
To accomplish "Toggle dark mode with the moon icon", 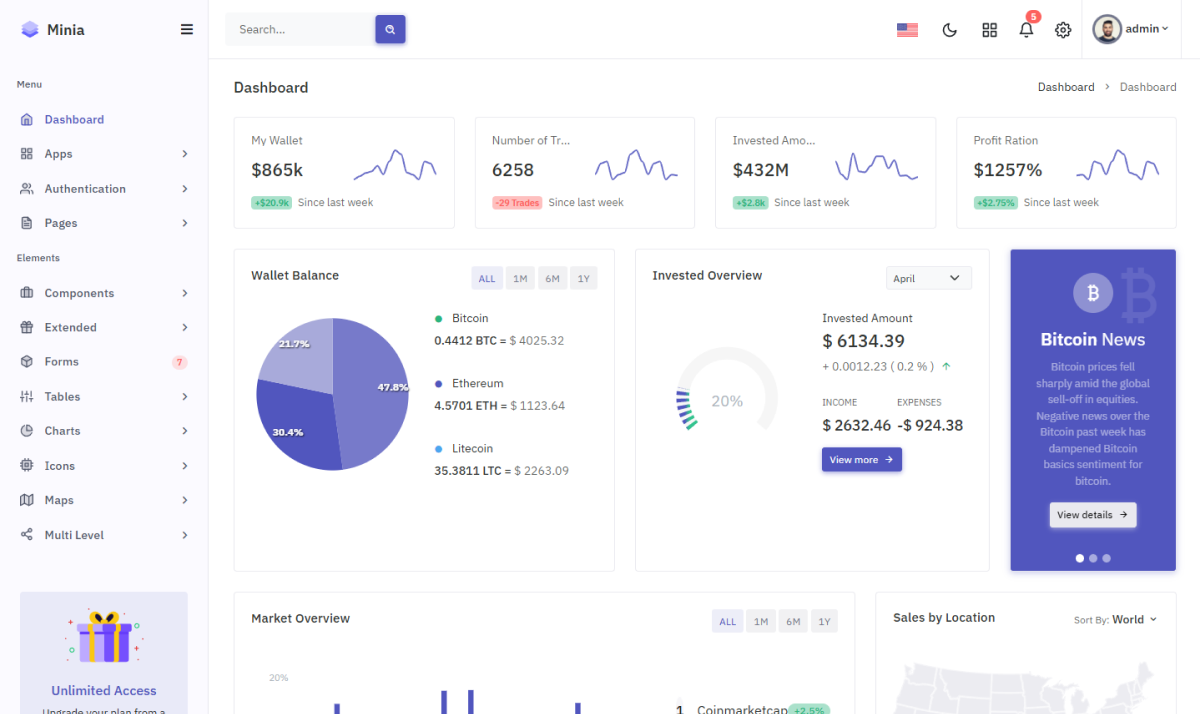I will click(950, 30).
